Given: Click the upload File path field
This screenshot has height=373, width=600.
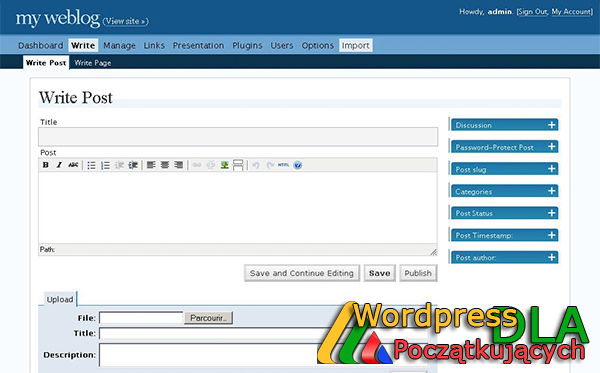Looking at the screenshot, I should pyautogui.click(x=141, y=318).
